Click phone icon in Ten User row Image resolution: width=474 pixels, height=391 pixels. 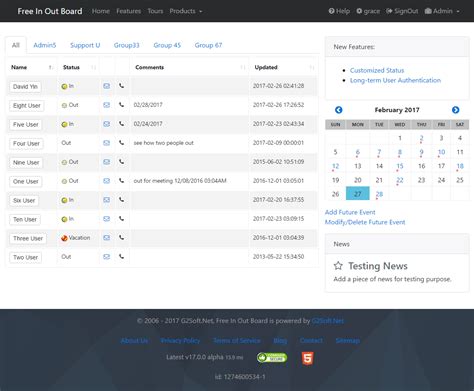[x=121, y=219]
